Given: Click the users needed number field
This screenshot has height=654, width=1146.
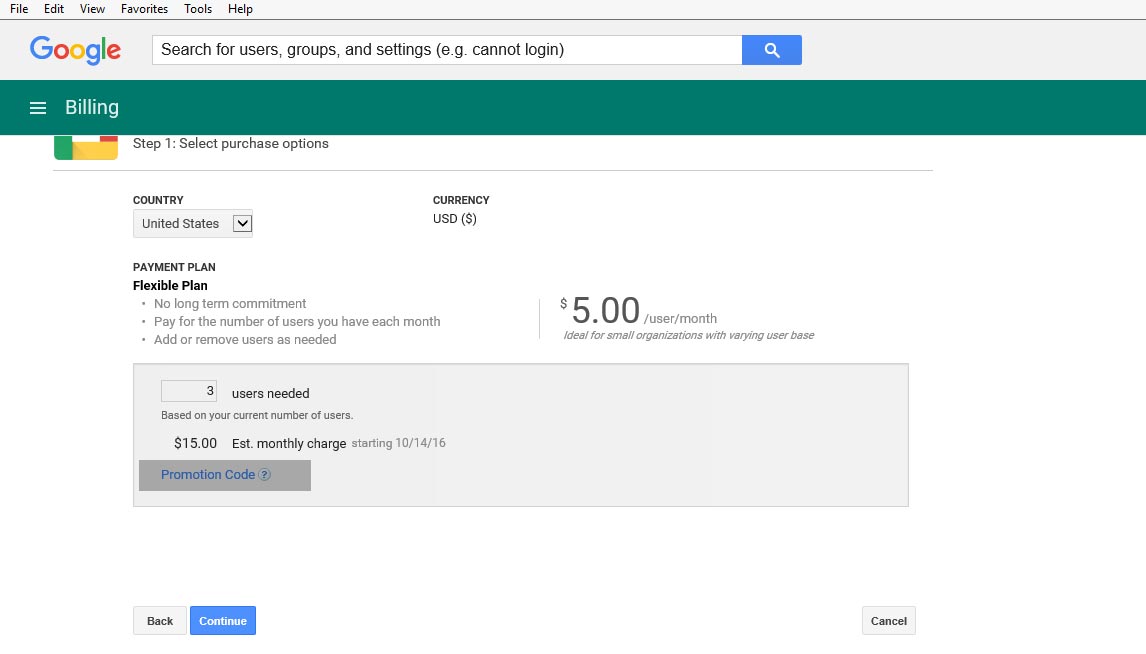Looking at the screenshot, I should (x=189, y=391).
